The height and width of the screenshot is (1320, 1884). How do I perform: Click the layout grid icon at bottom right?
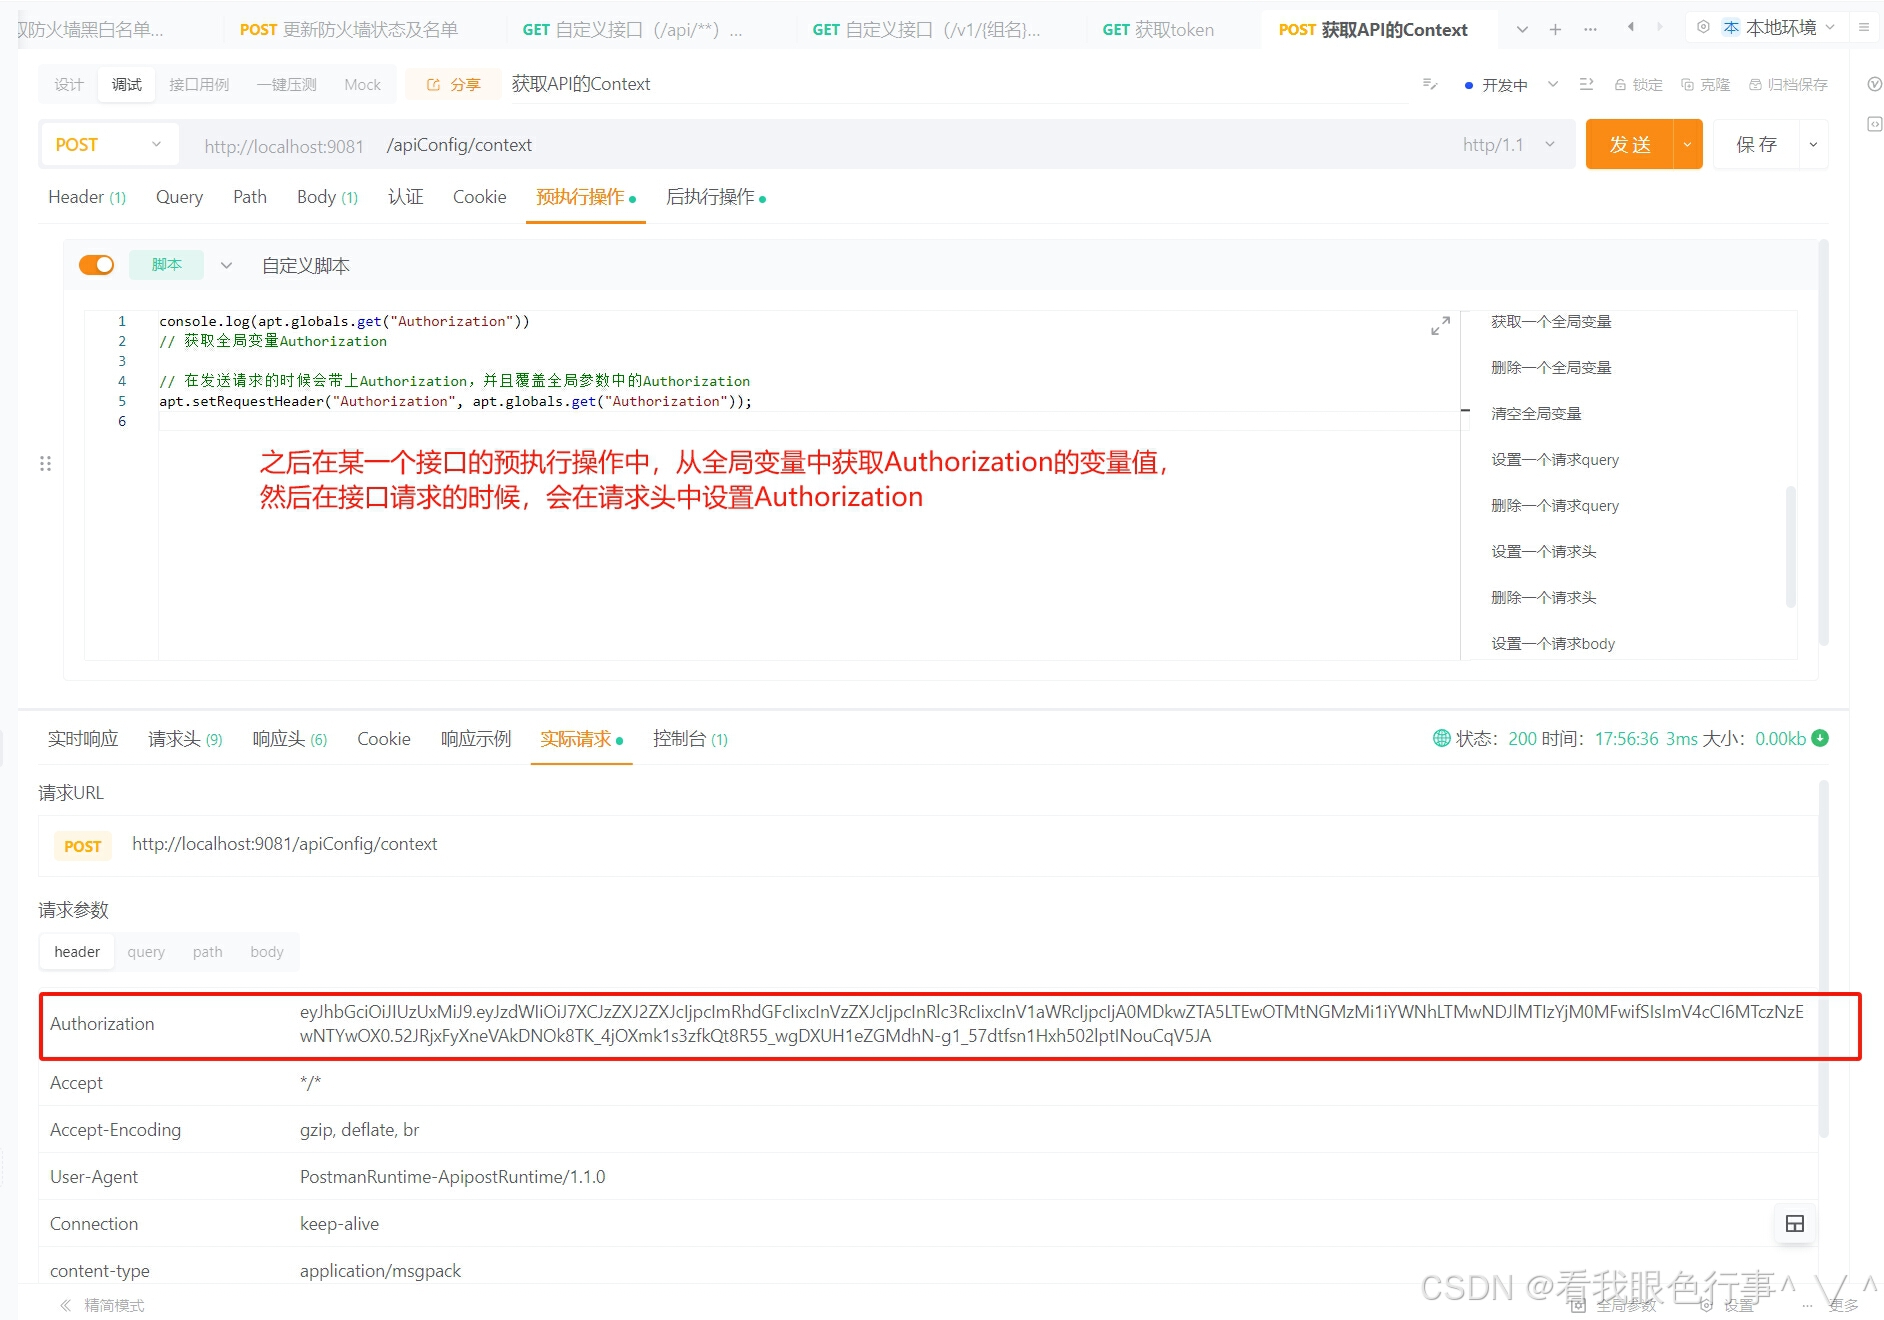pos(1795,1223)
